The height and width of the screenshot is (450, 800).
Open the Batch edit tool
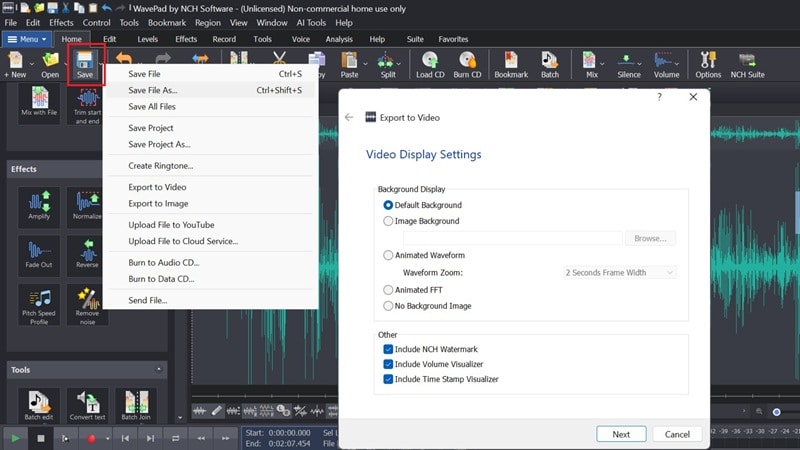pos(39,406)
